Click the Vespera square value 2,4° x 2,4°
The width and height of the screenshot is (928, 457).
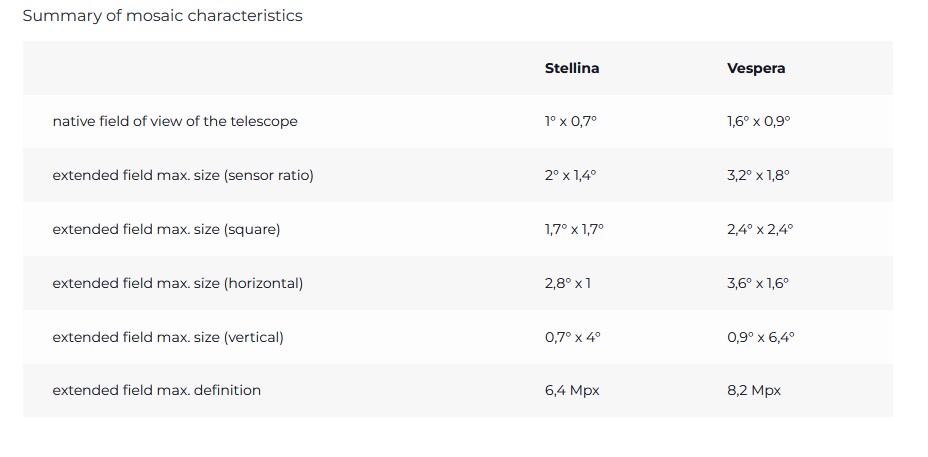pos(761,229)
